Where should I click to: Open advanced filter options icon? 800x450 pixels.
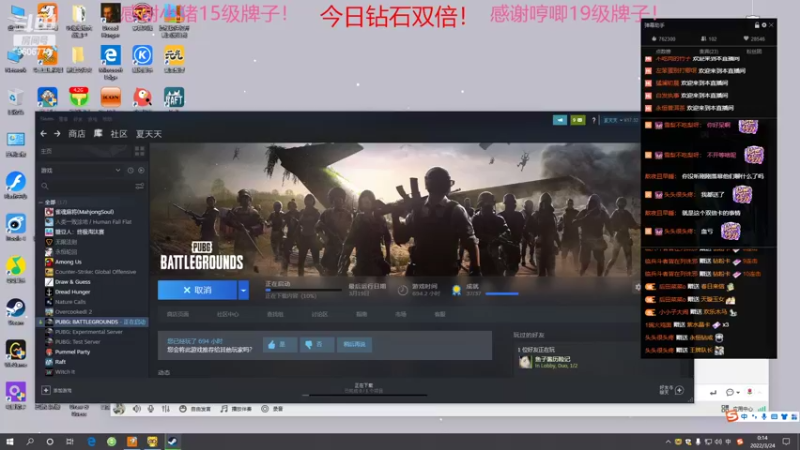(x=139, y=186)
